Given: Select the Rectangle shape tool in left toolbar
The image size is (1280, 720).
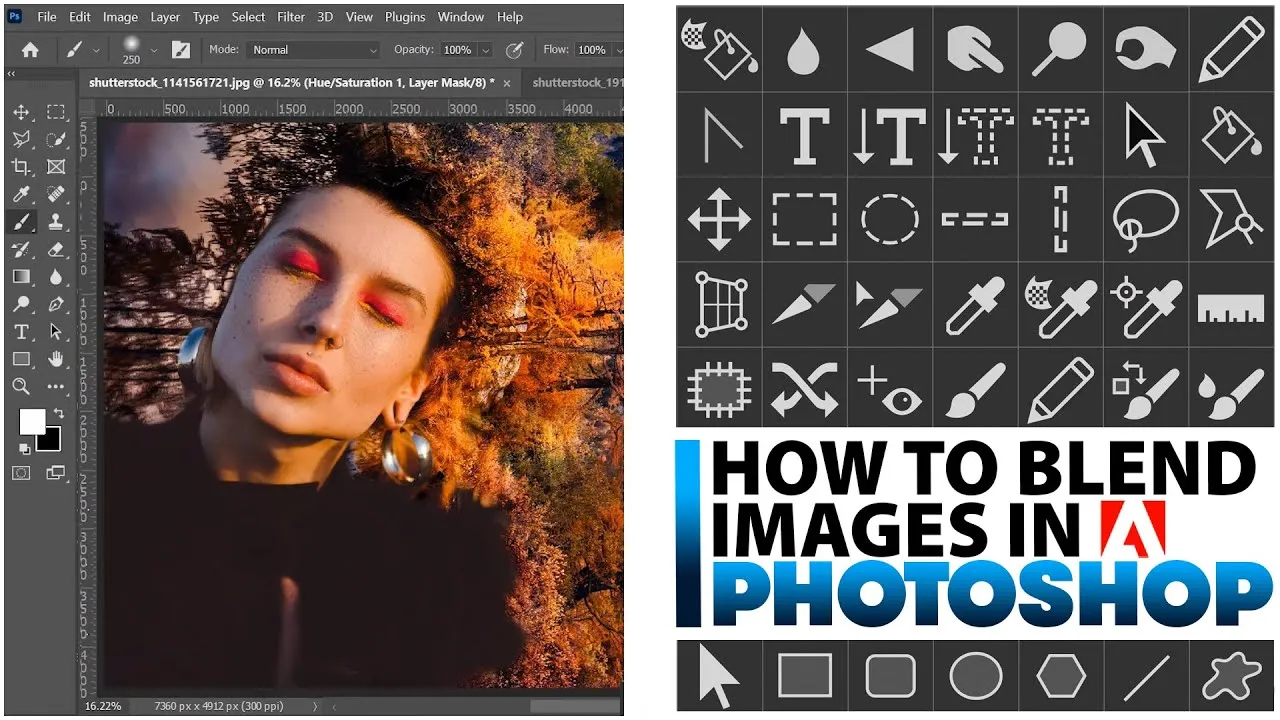Looking at the screenshot, I should [x=21, y=358].
